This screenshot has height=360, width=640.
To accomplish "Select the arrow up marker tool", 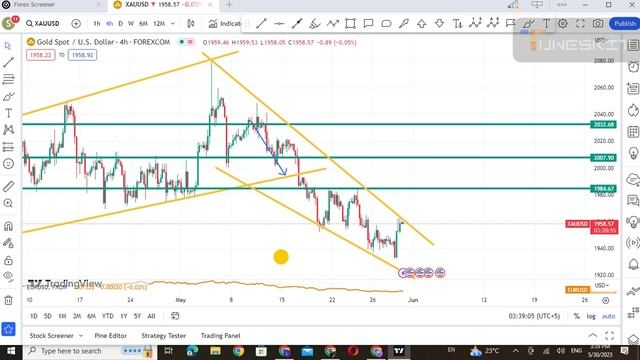I will [422, 24].
